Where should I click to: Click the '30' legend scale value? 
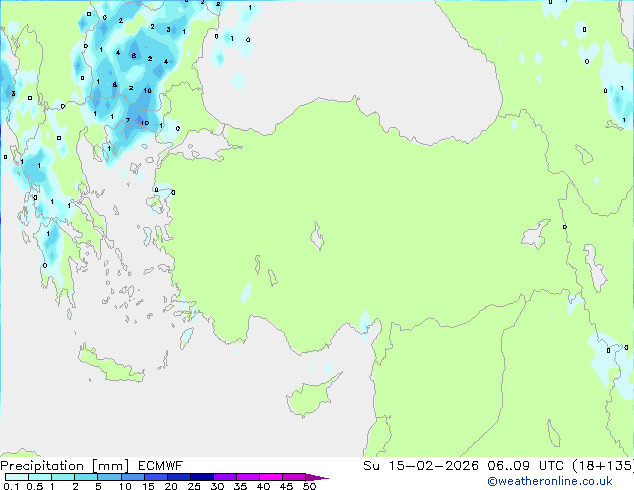[217, 486]
